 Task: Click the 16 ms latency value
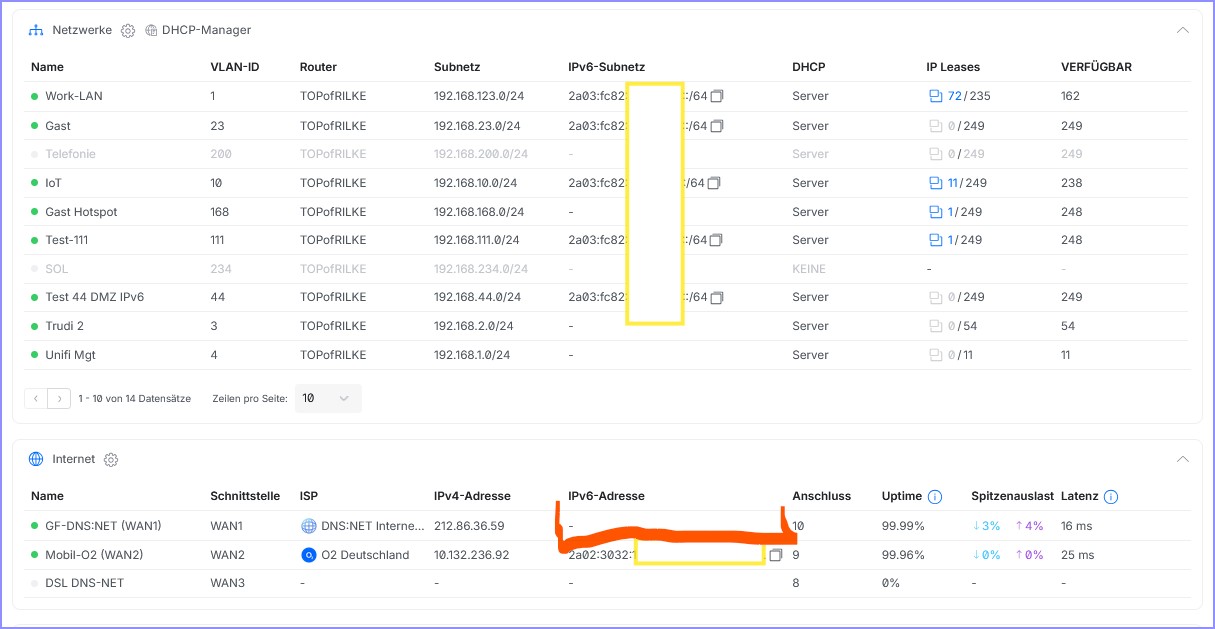tap(1077, 526)
